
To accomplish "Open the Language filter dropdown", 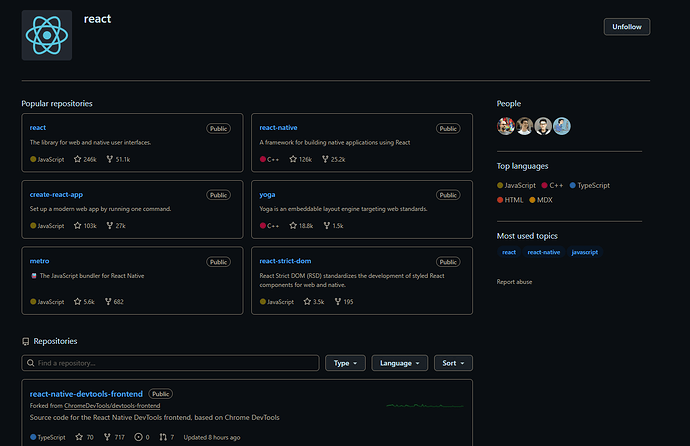I will tap(400, 363).
